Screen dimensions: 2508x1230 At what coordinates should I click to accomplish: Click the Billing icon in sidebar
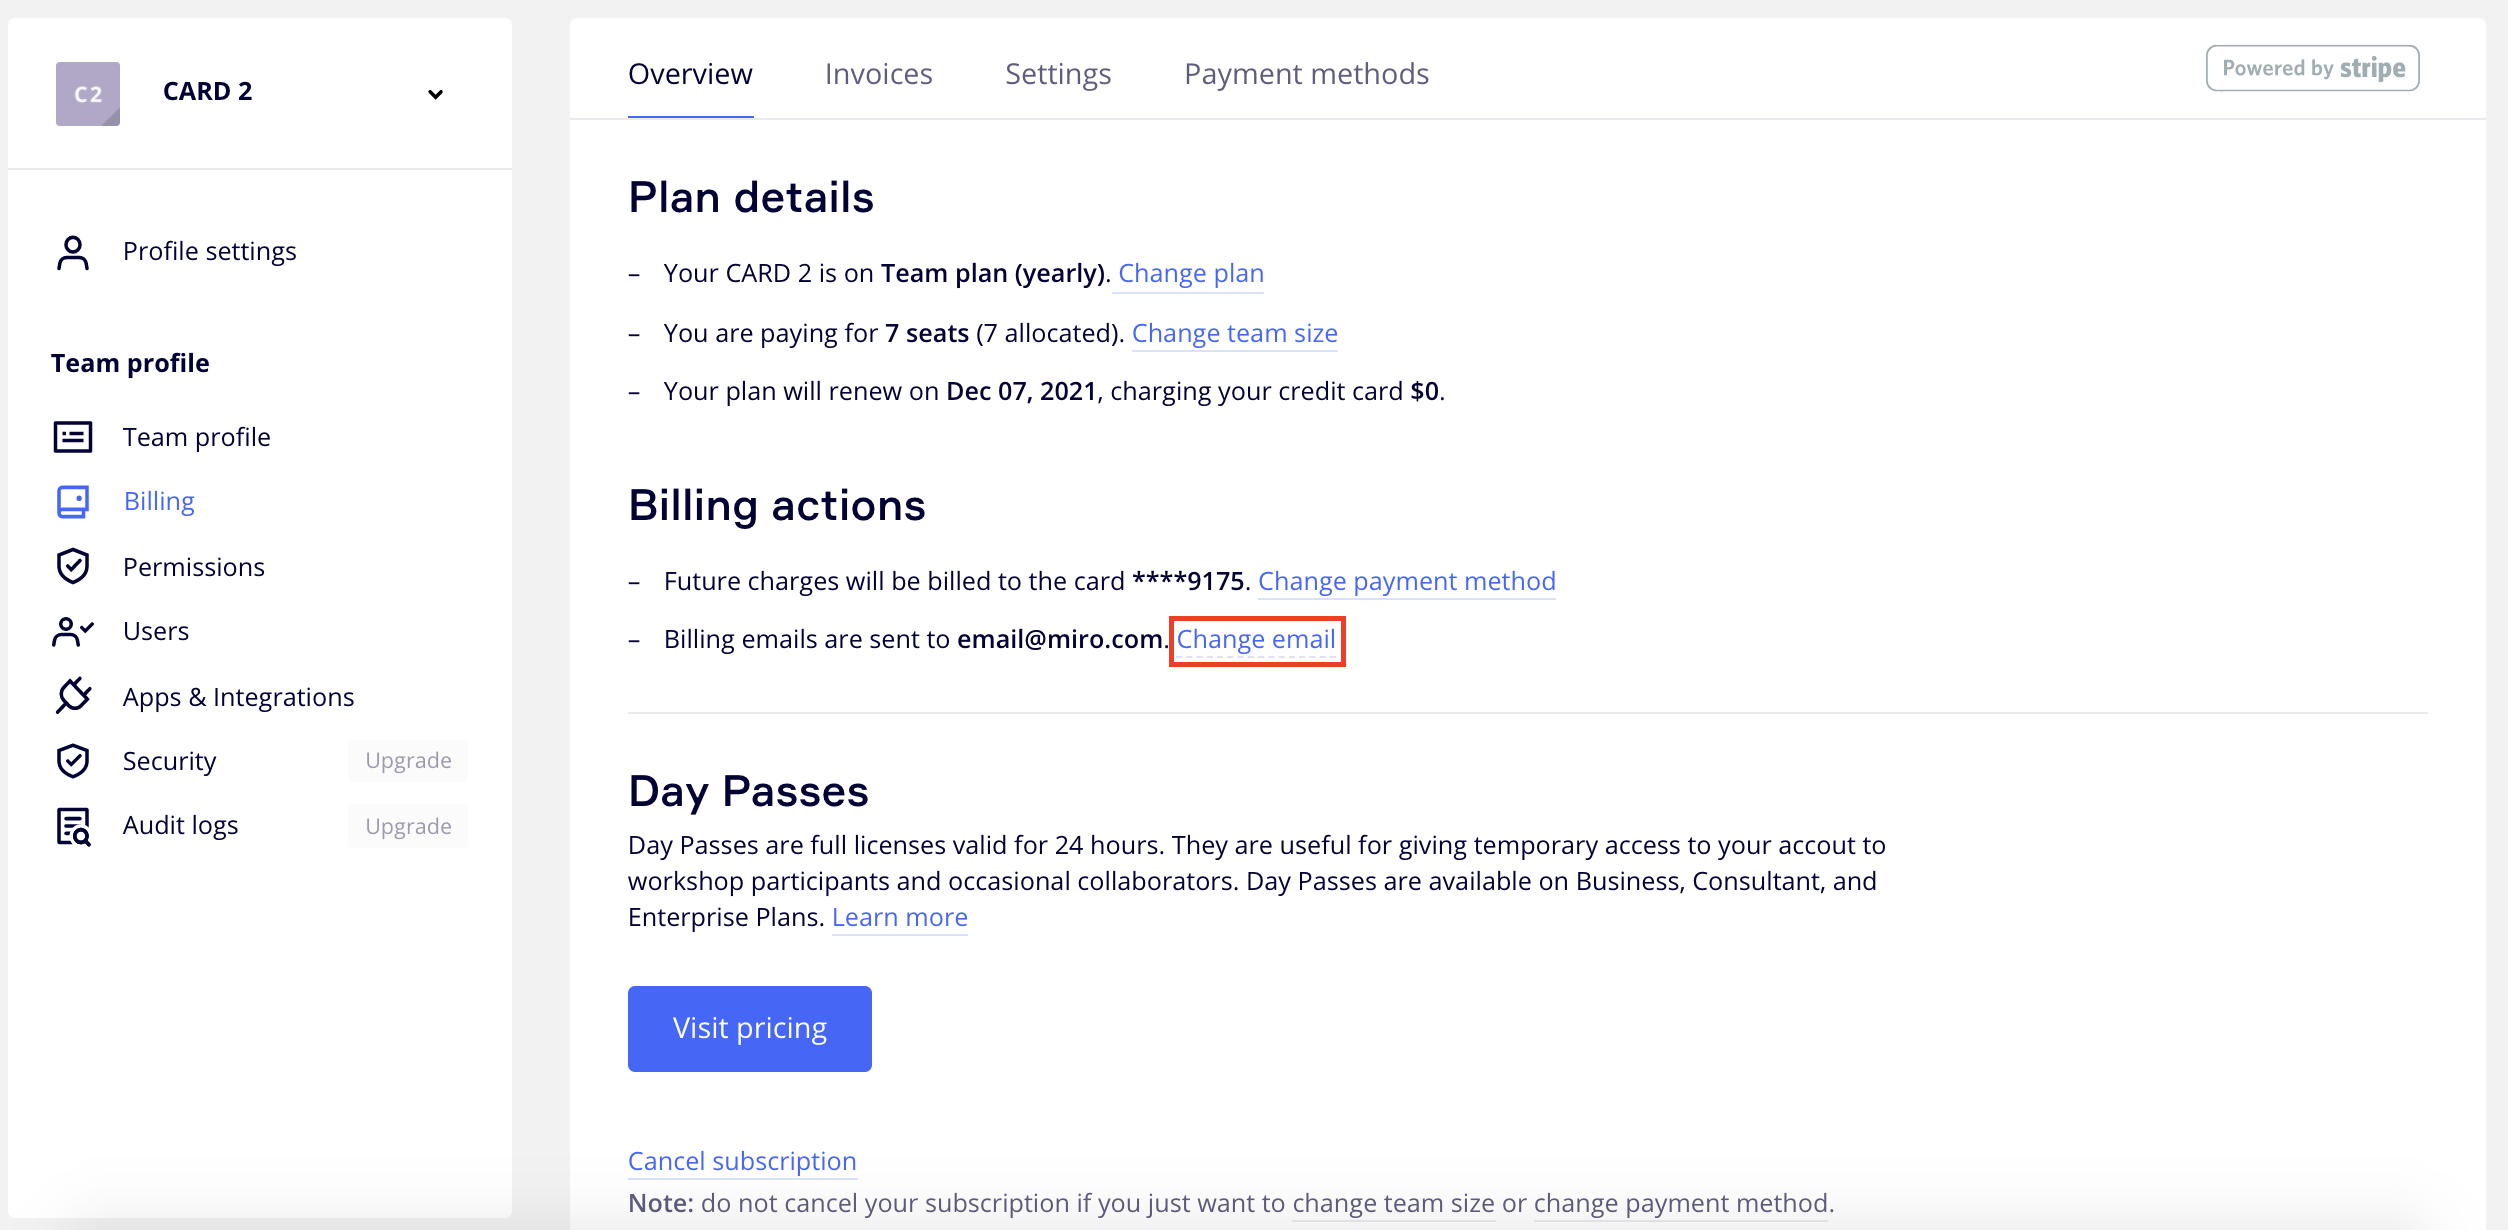click(73, 501)
